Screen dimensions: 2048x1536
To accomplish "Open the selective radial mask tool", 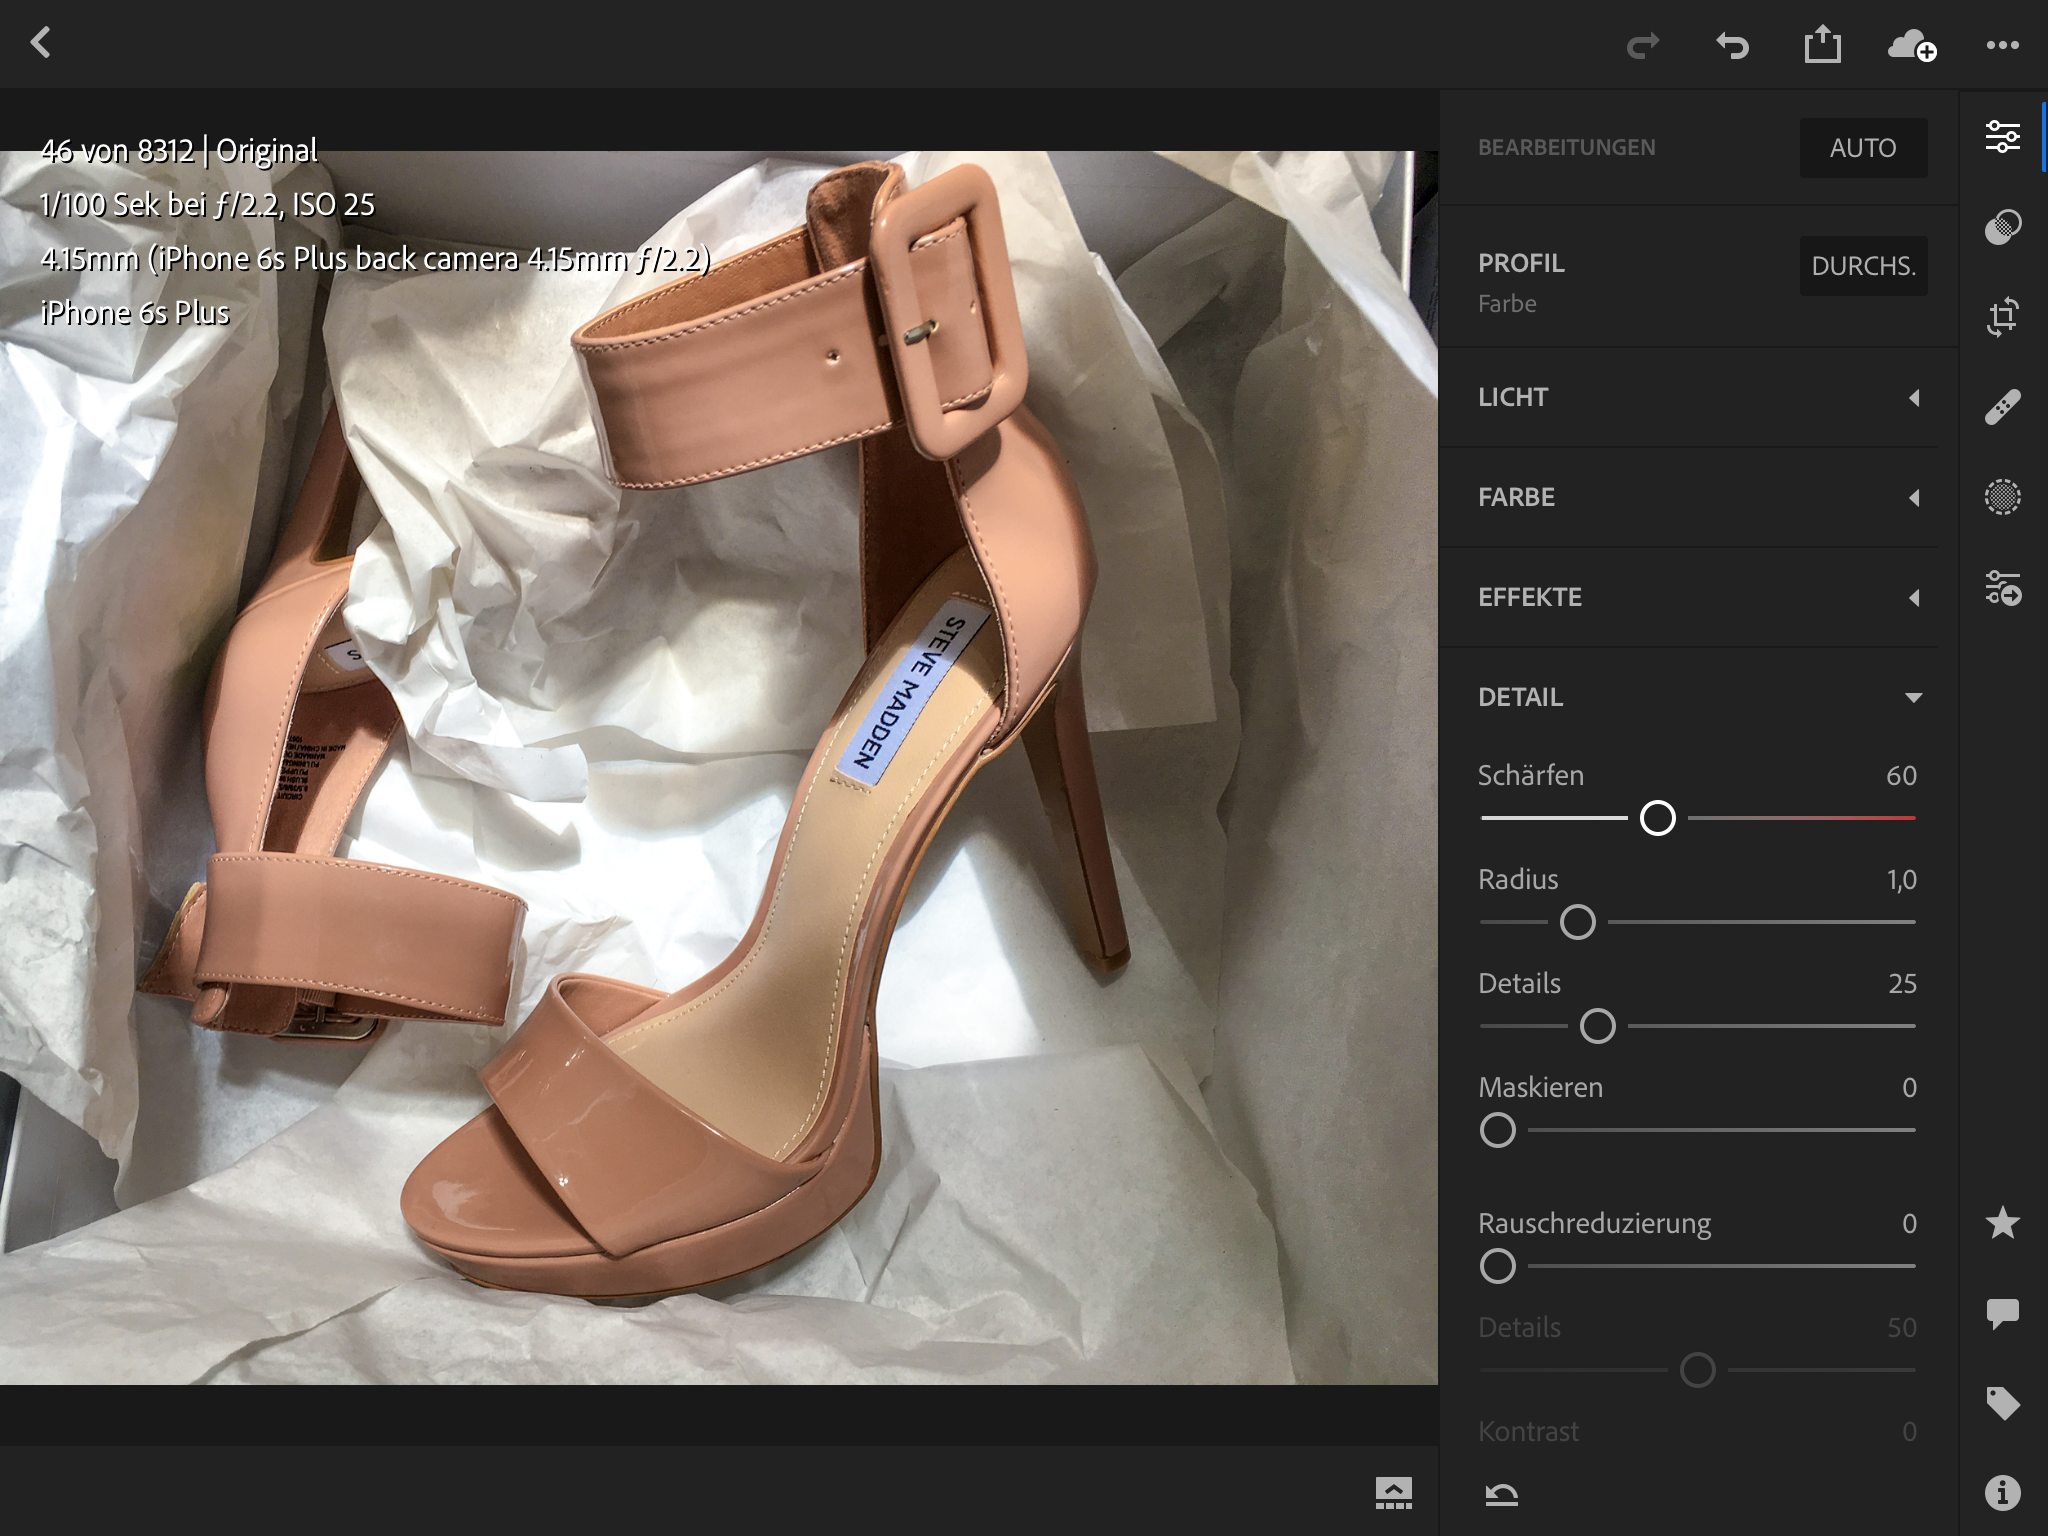I will coord(2002,497).
